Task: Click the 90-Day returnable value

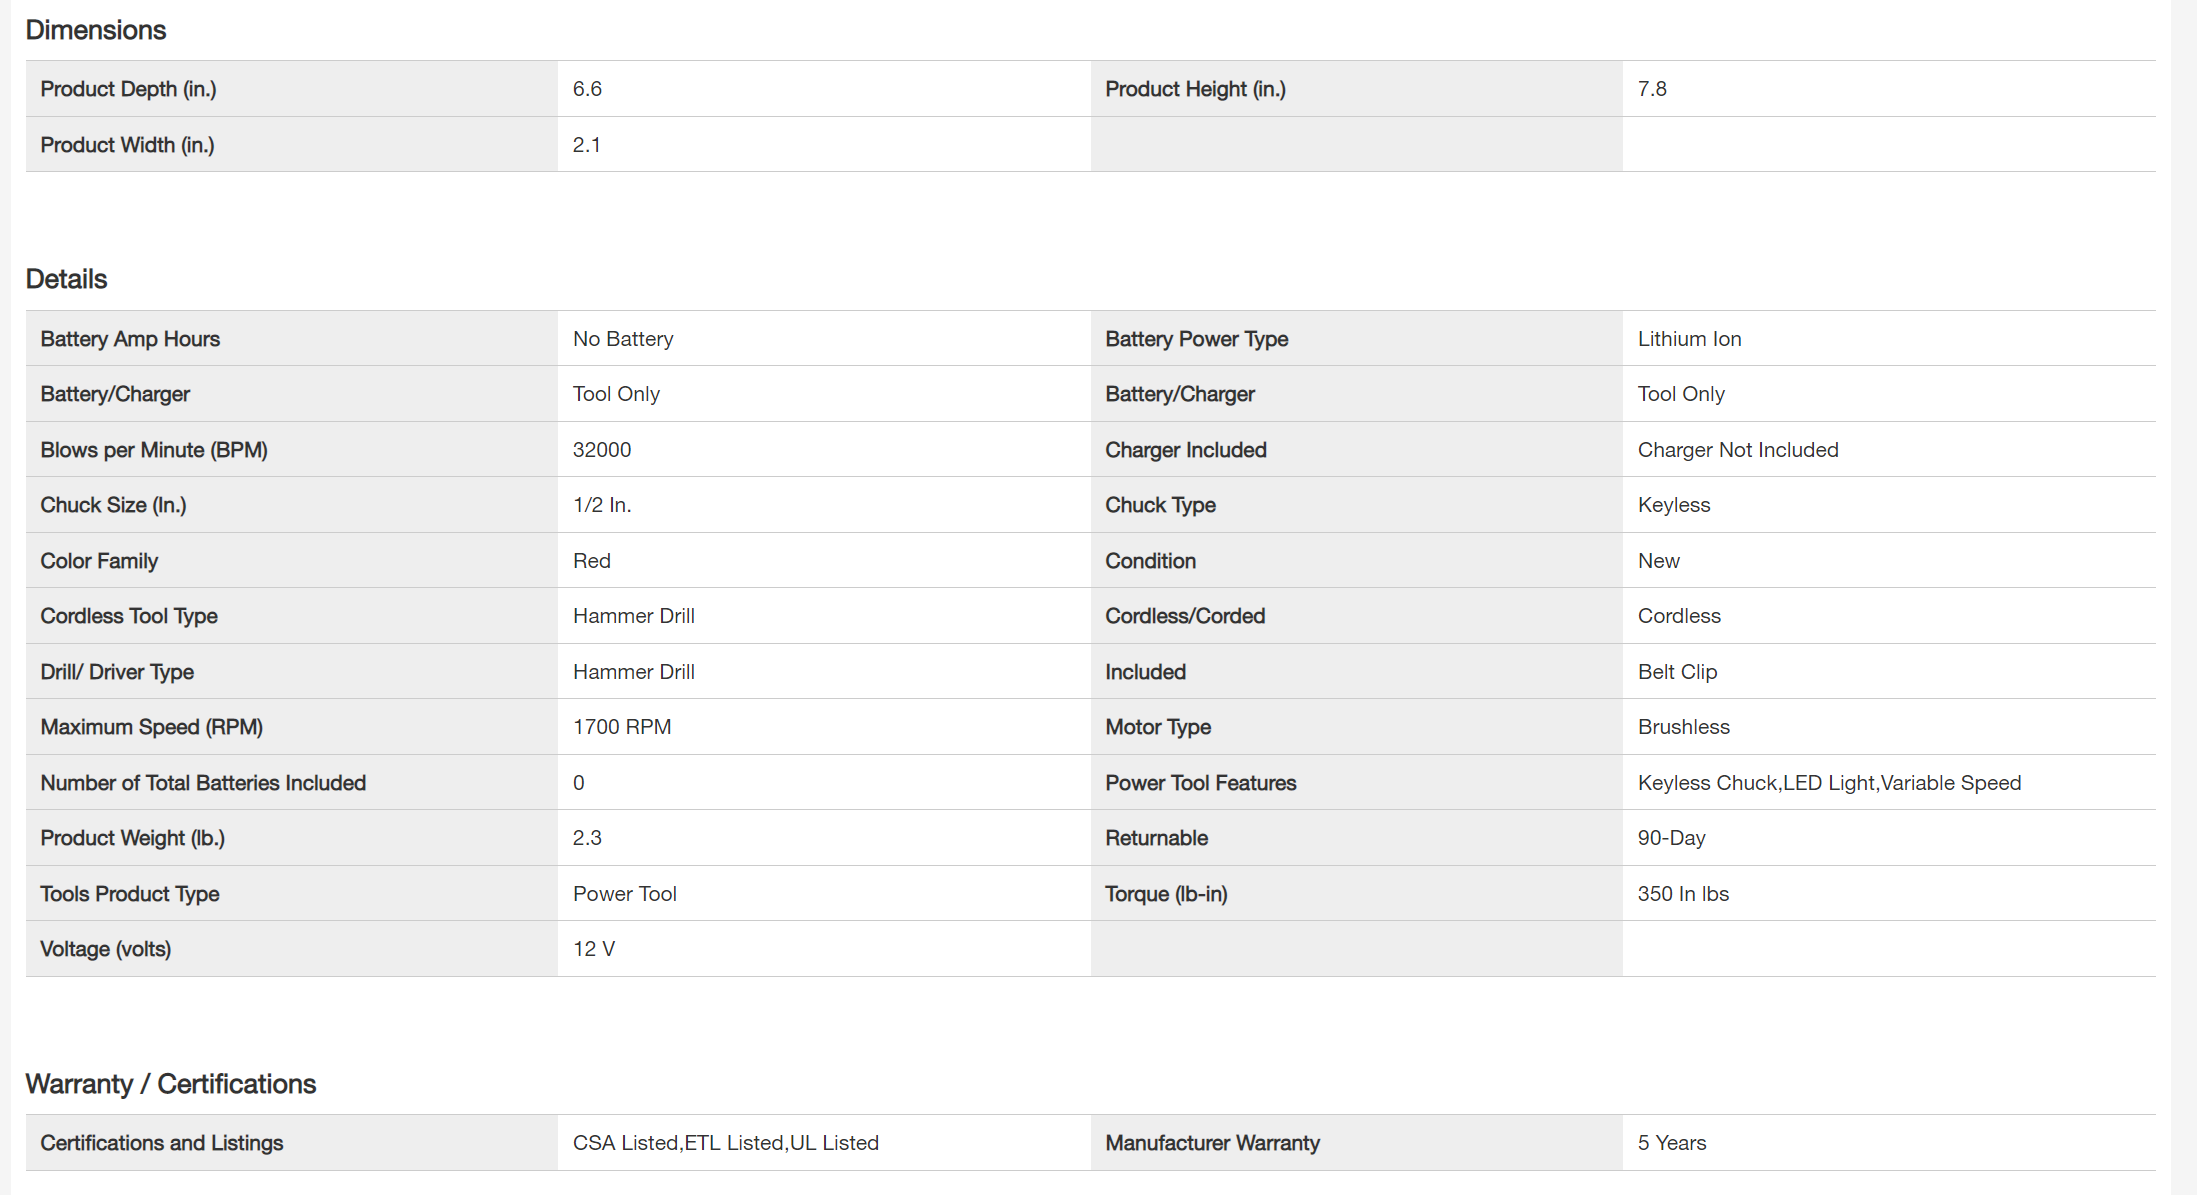Action: [x=1671, y=838]
